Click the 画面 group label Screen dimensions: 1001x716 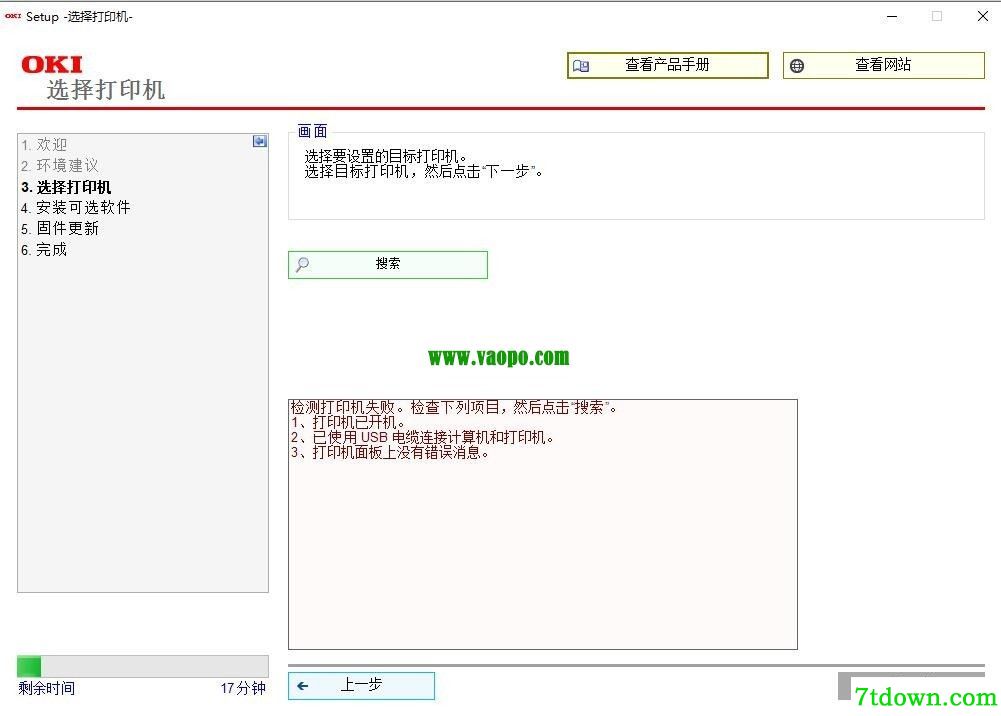[313, 131]
